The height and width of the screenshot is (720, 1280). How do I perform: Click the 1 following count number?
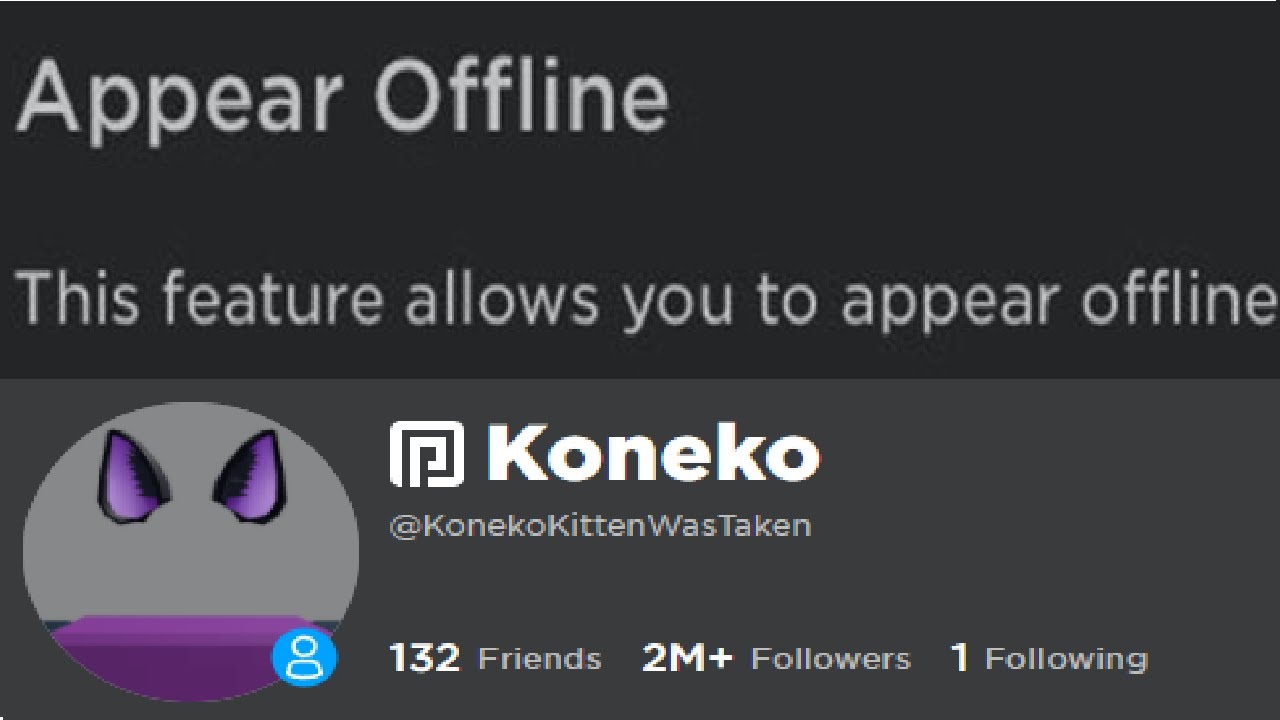point(960,658)
